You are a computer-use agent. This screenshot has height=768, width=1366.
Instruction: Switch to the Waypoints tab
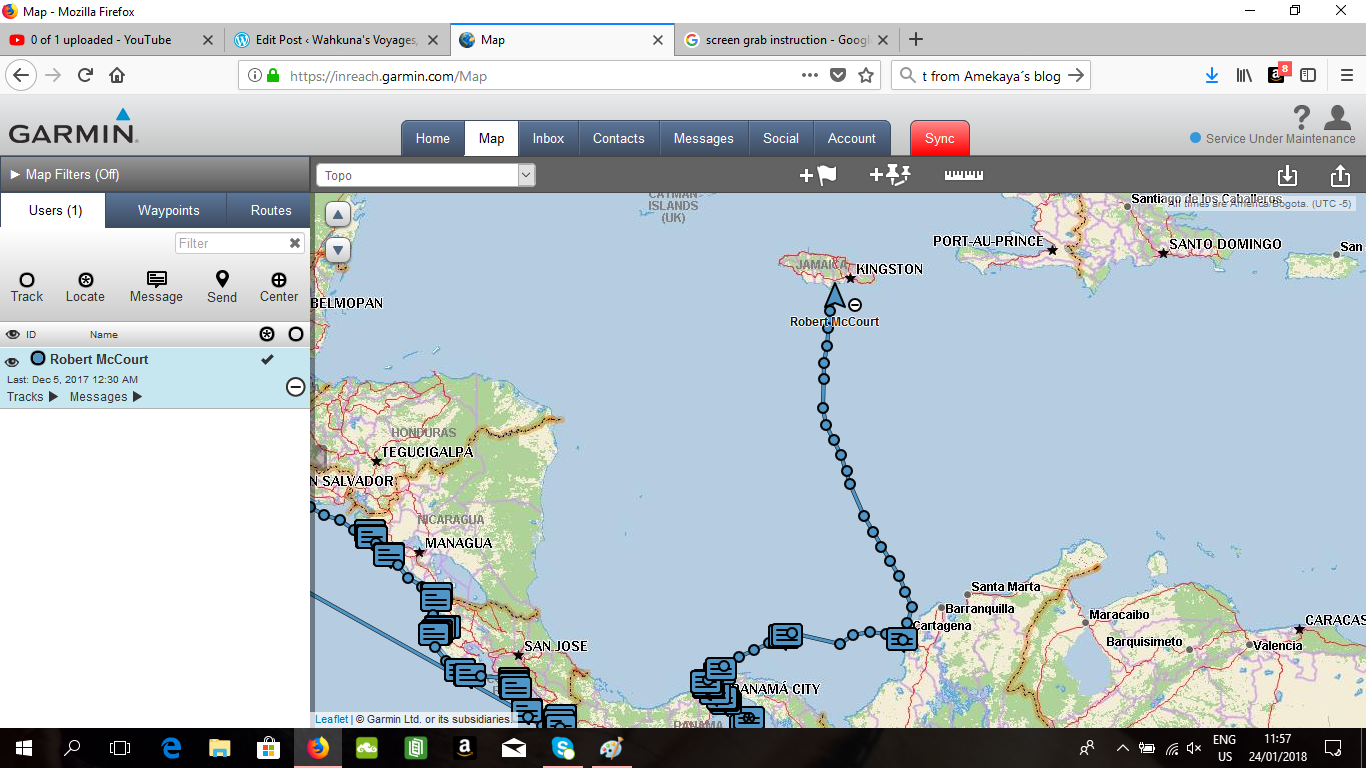click(168, 210)
